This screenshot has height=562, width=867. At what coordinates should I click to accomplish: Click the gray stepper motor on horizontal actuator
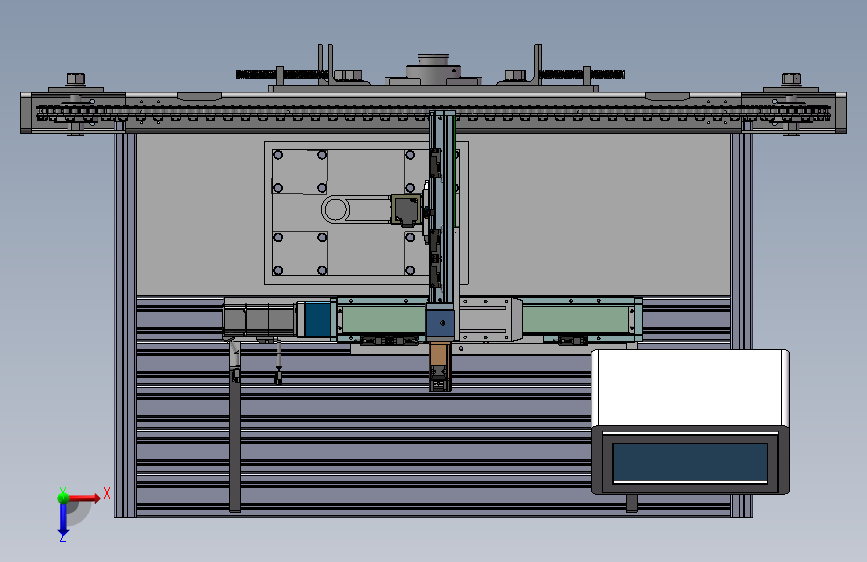click(x=258, y=319)
